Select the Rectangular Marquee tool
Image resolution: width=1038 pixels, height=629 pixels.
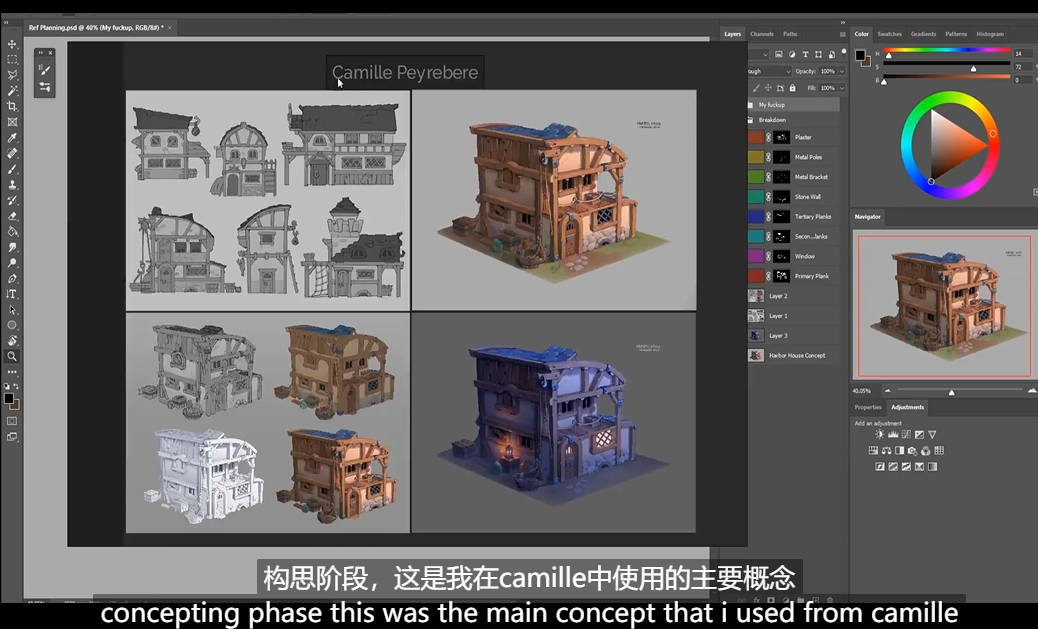12,60
